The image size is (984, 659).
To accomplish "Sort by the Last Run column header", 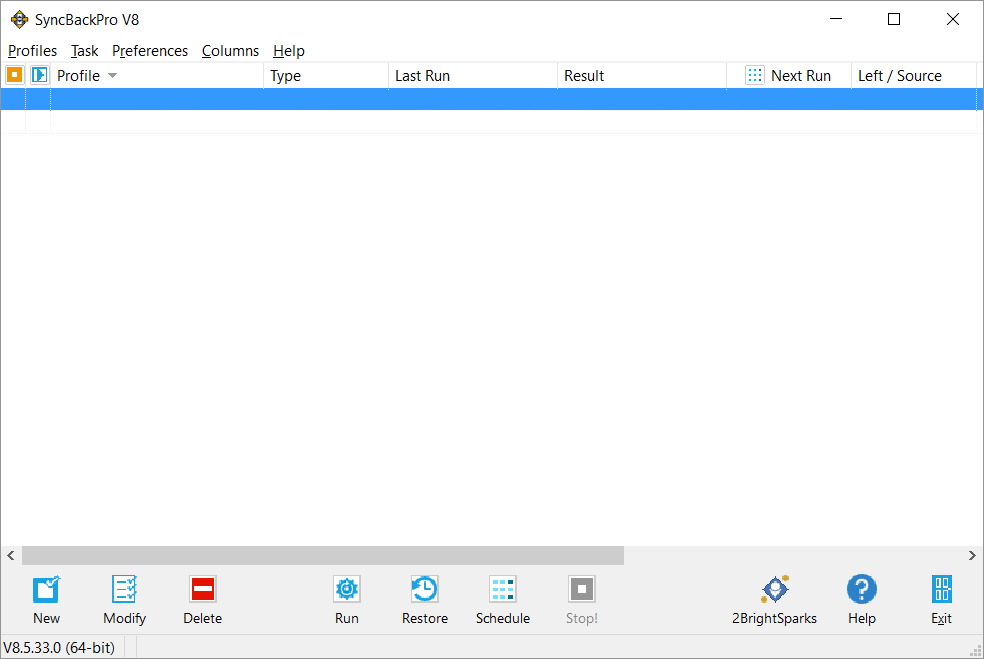I will [x=473, y=75].
